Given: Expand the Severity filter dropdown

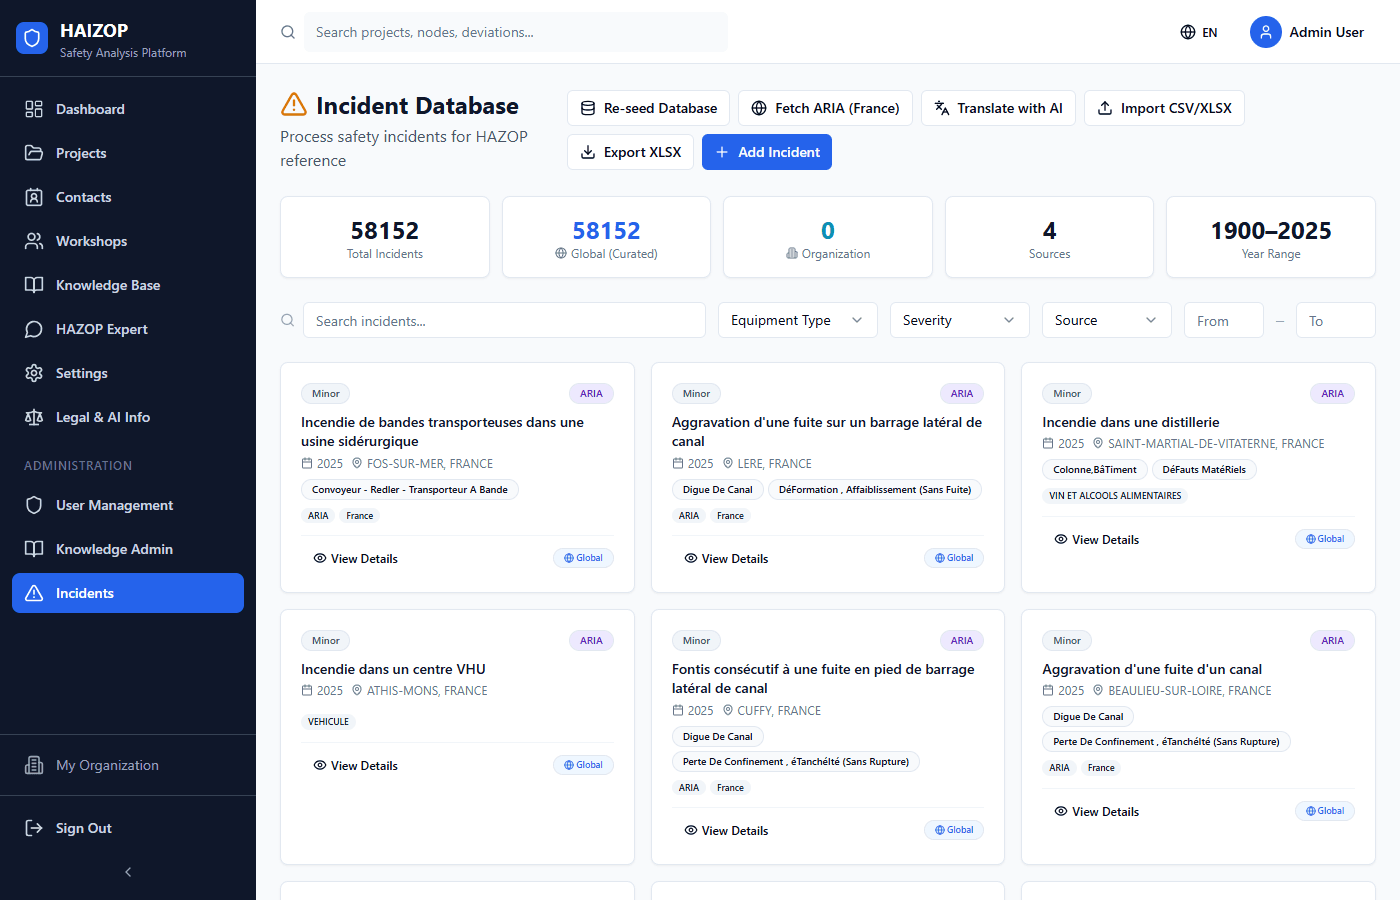Looking at the screenshot, I should 959,320.
